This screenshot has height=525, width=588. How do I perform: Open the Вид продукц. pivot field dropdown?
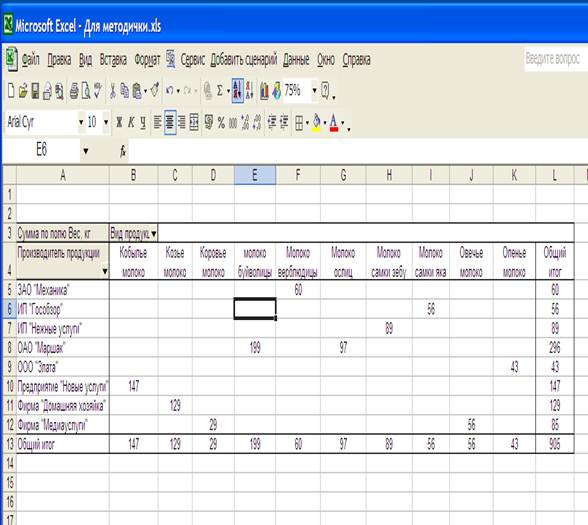tap(154, 234)
